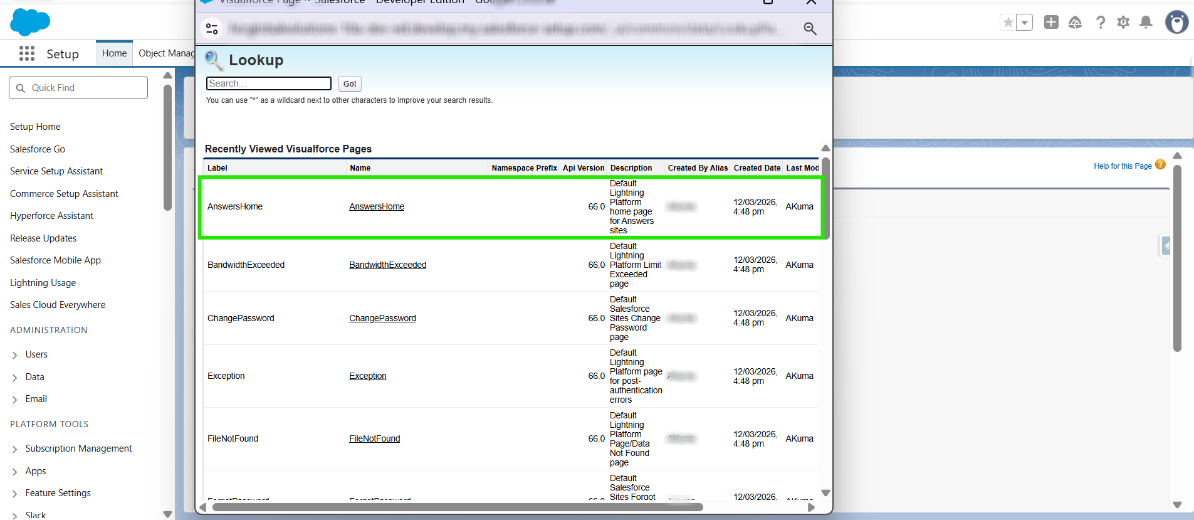
Task: Click sidebar scrollbar down arrow
Action: click(x=168, y=515)
